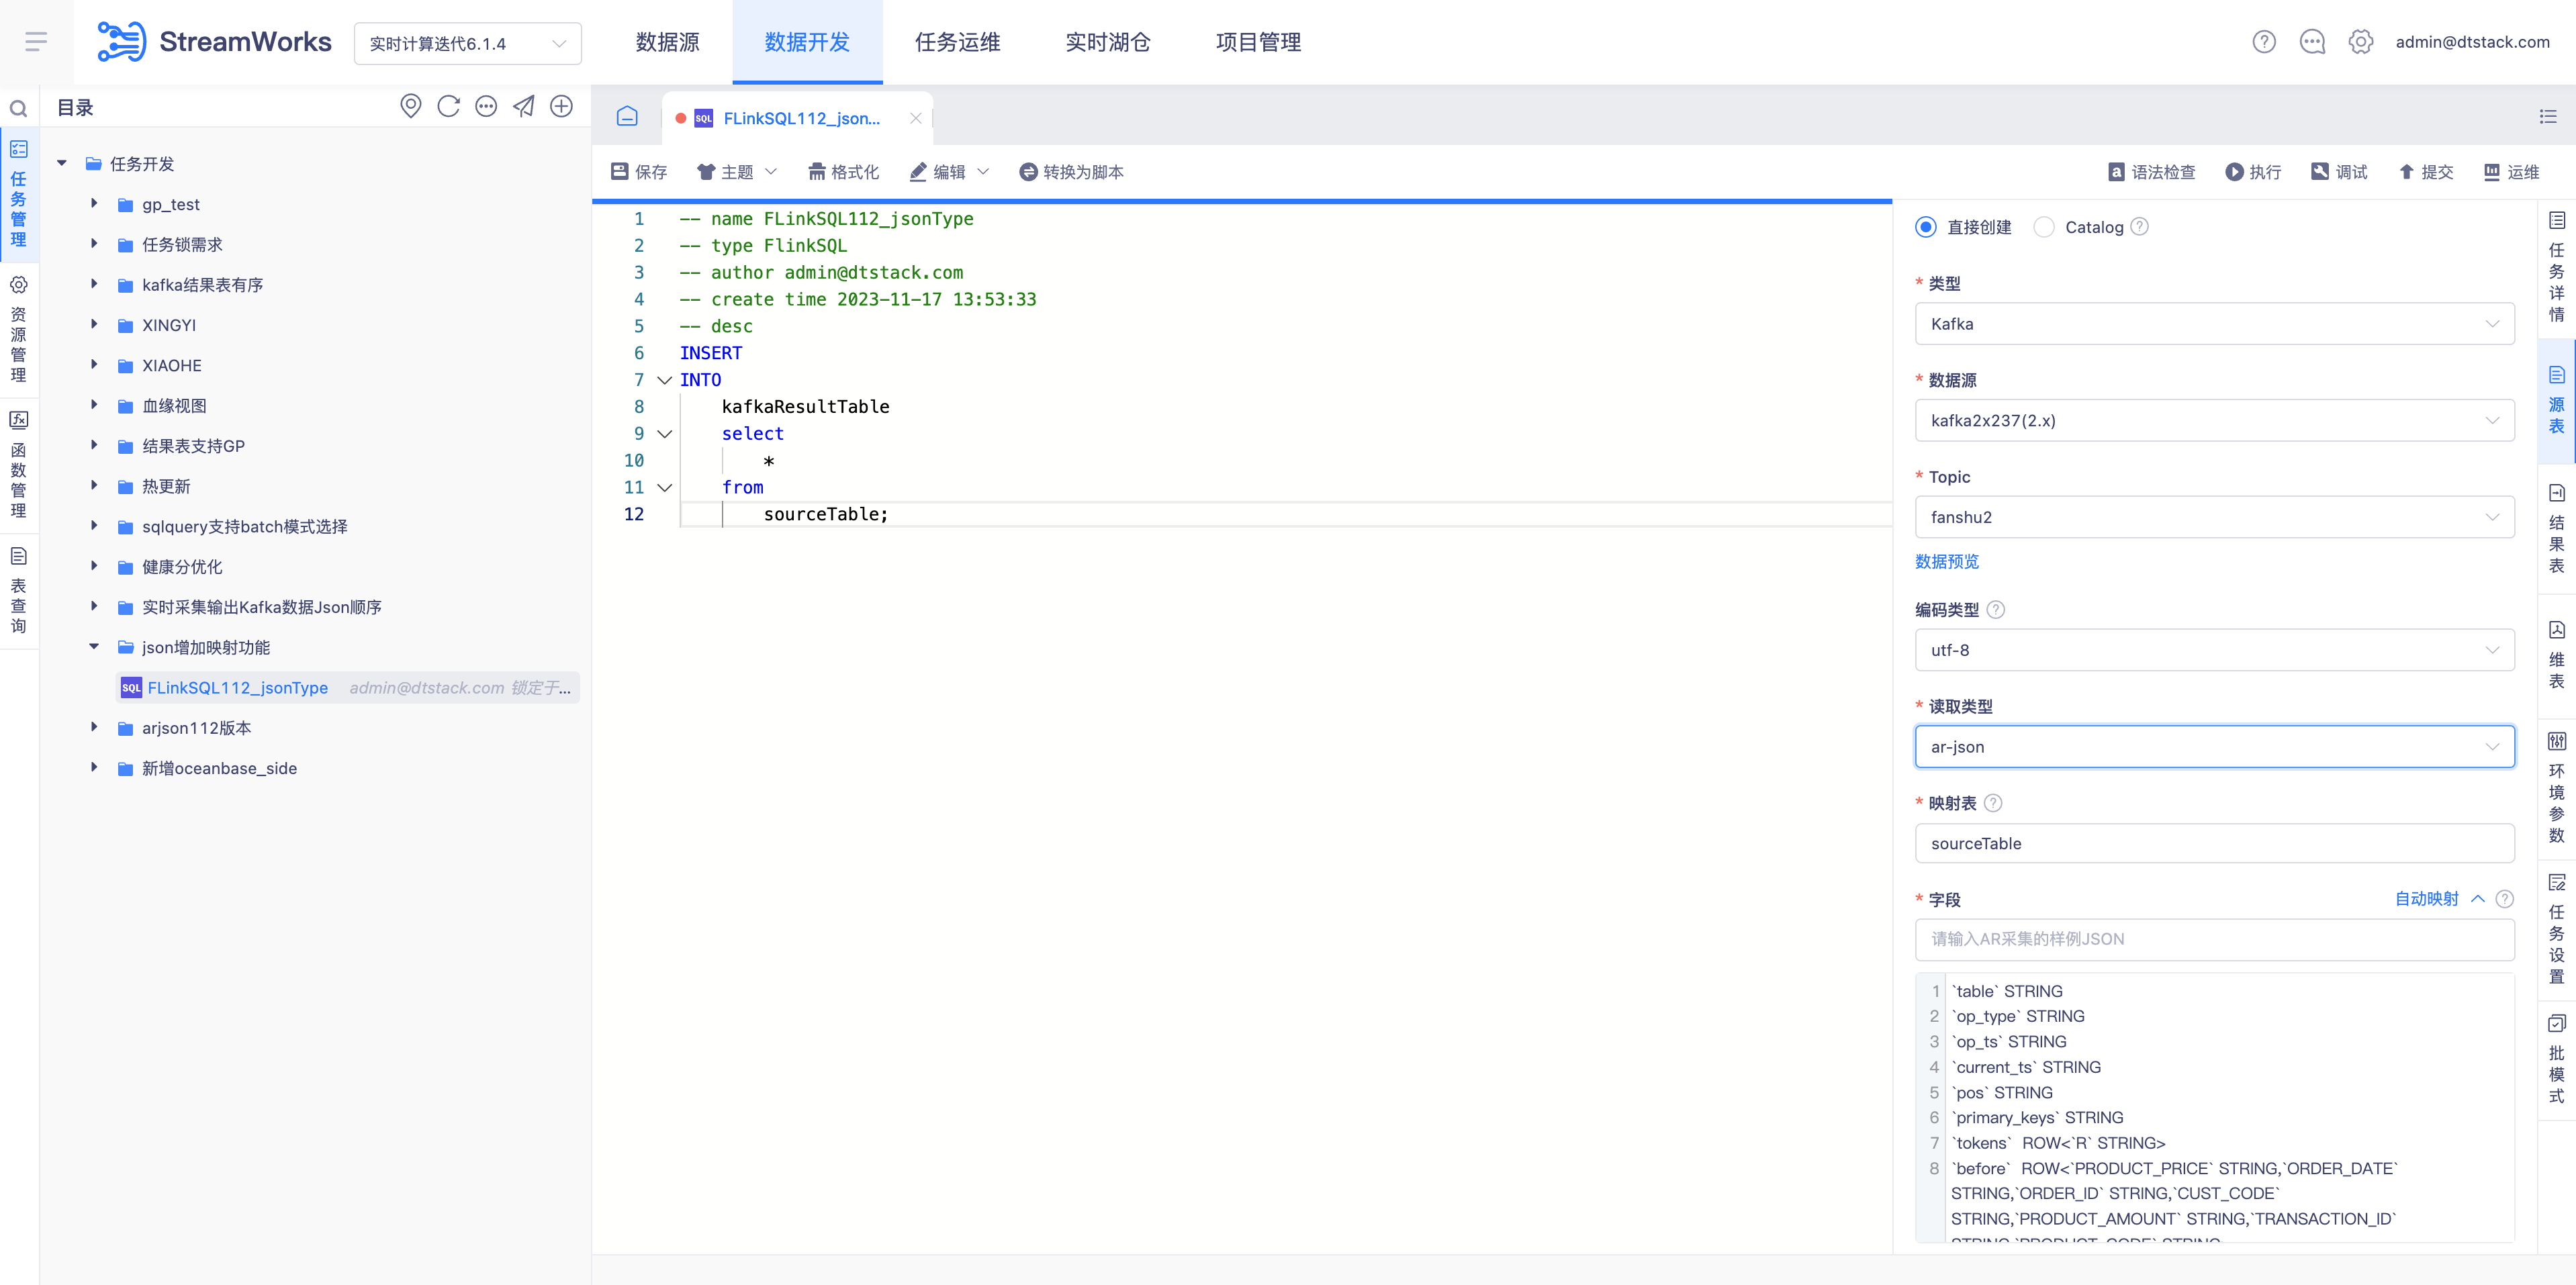Switch to 数据源 top menu
This screenshot has width=2576, height=1285.
coord(667,42)
